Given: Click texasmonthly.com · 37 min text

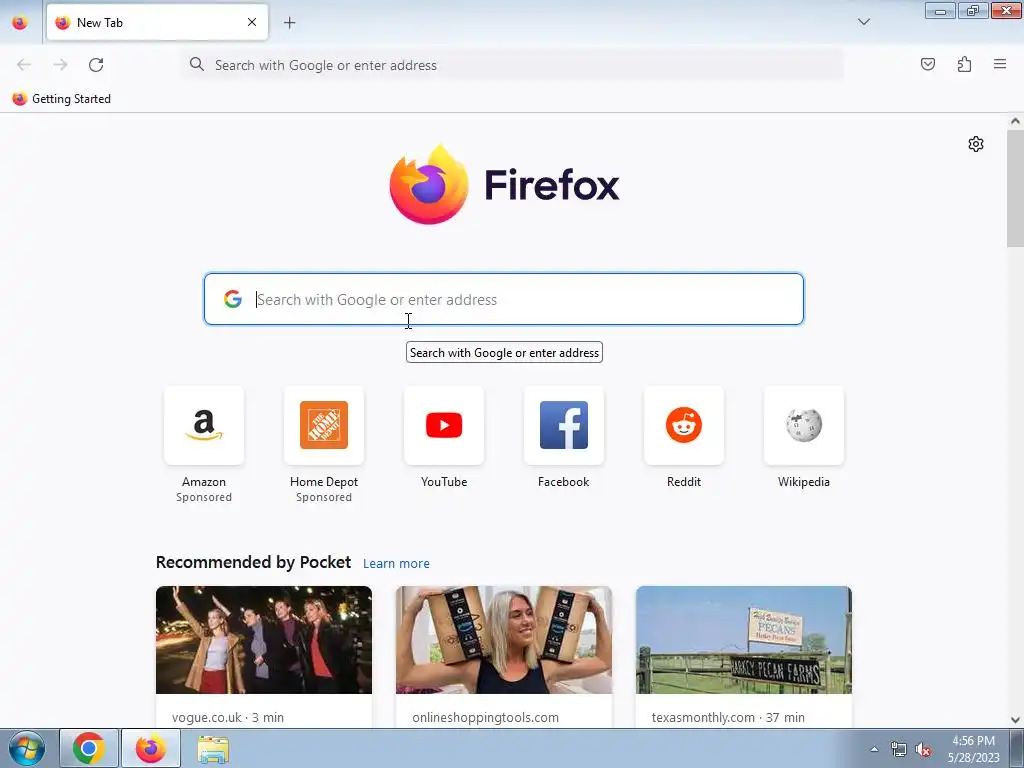Looking at the screenshot, I should pos(728,717).
